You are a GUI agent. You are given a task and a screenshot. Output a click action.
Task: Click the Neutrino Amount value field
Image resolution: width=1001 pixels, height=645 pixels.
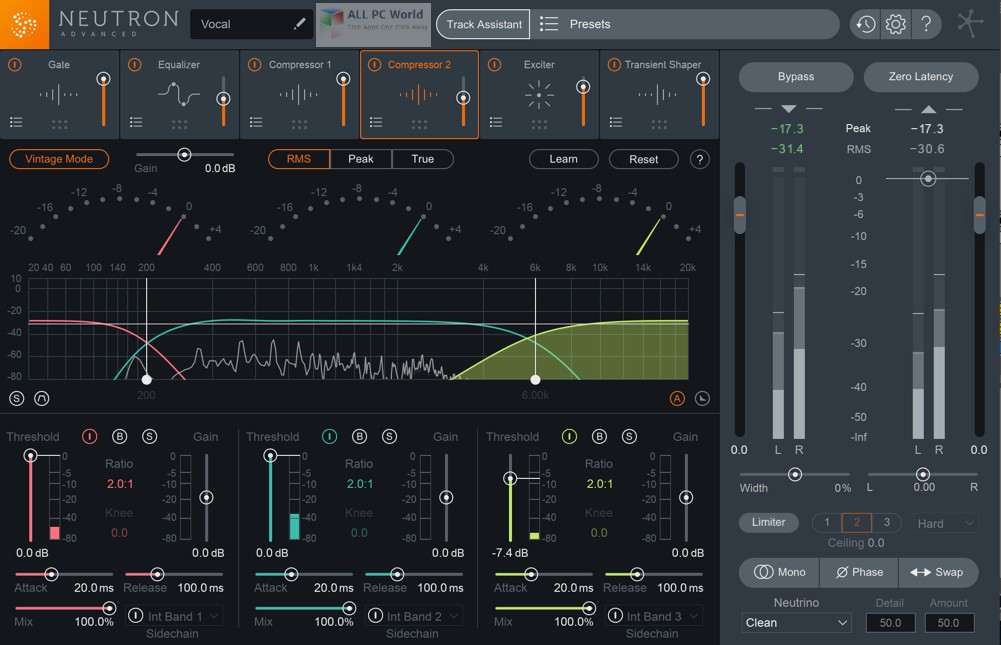coord(948,623)
